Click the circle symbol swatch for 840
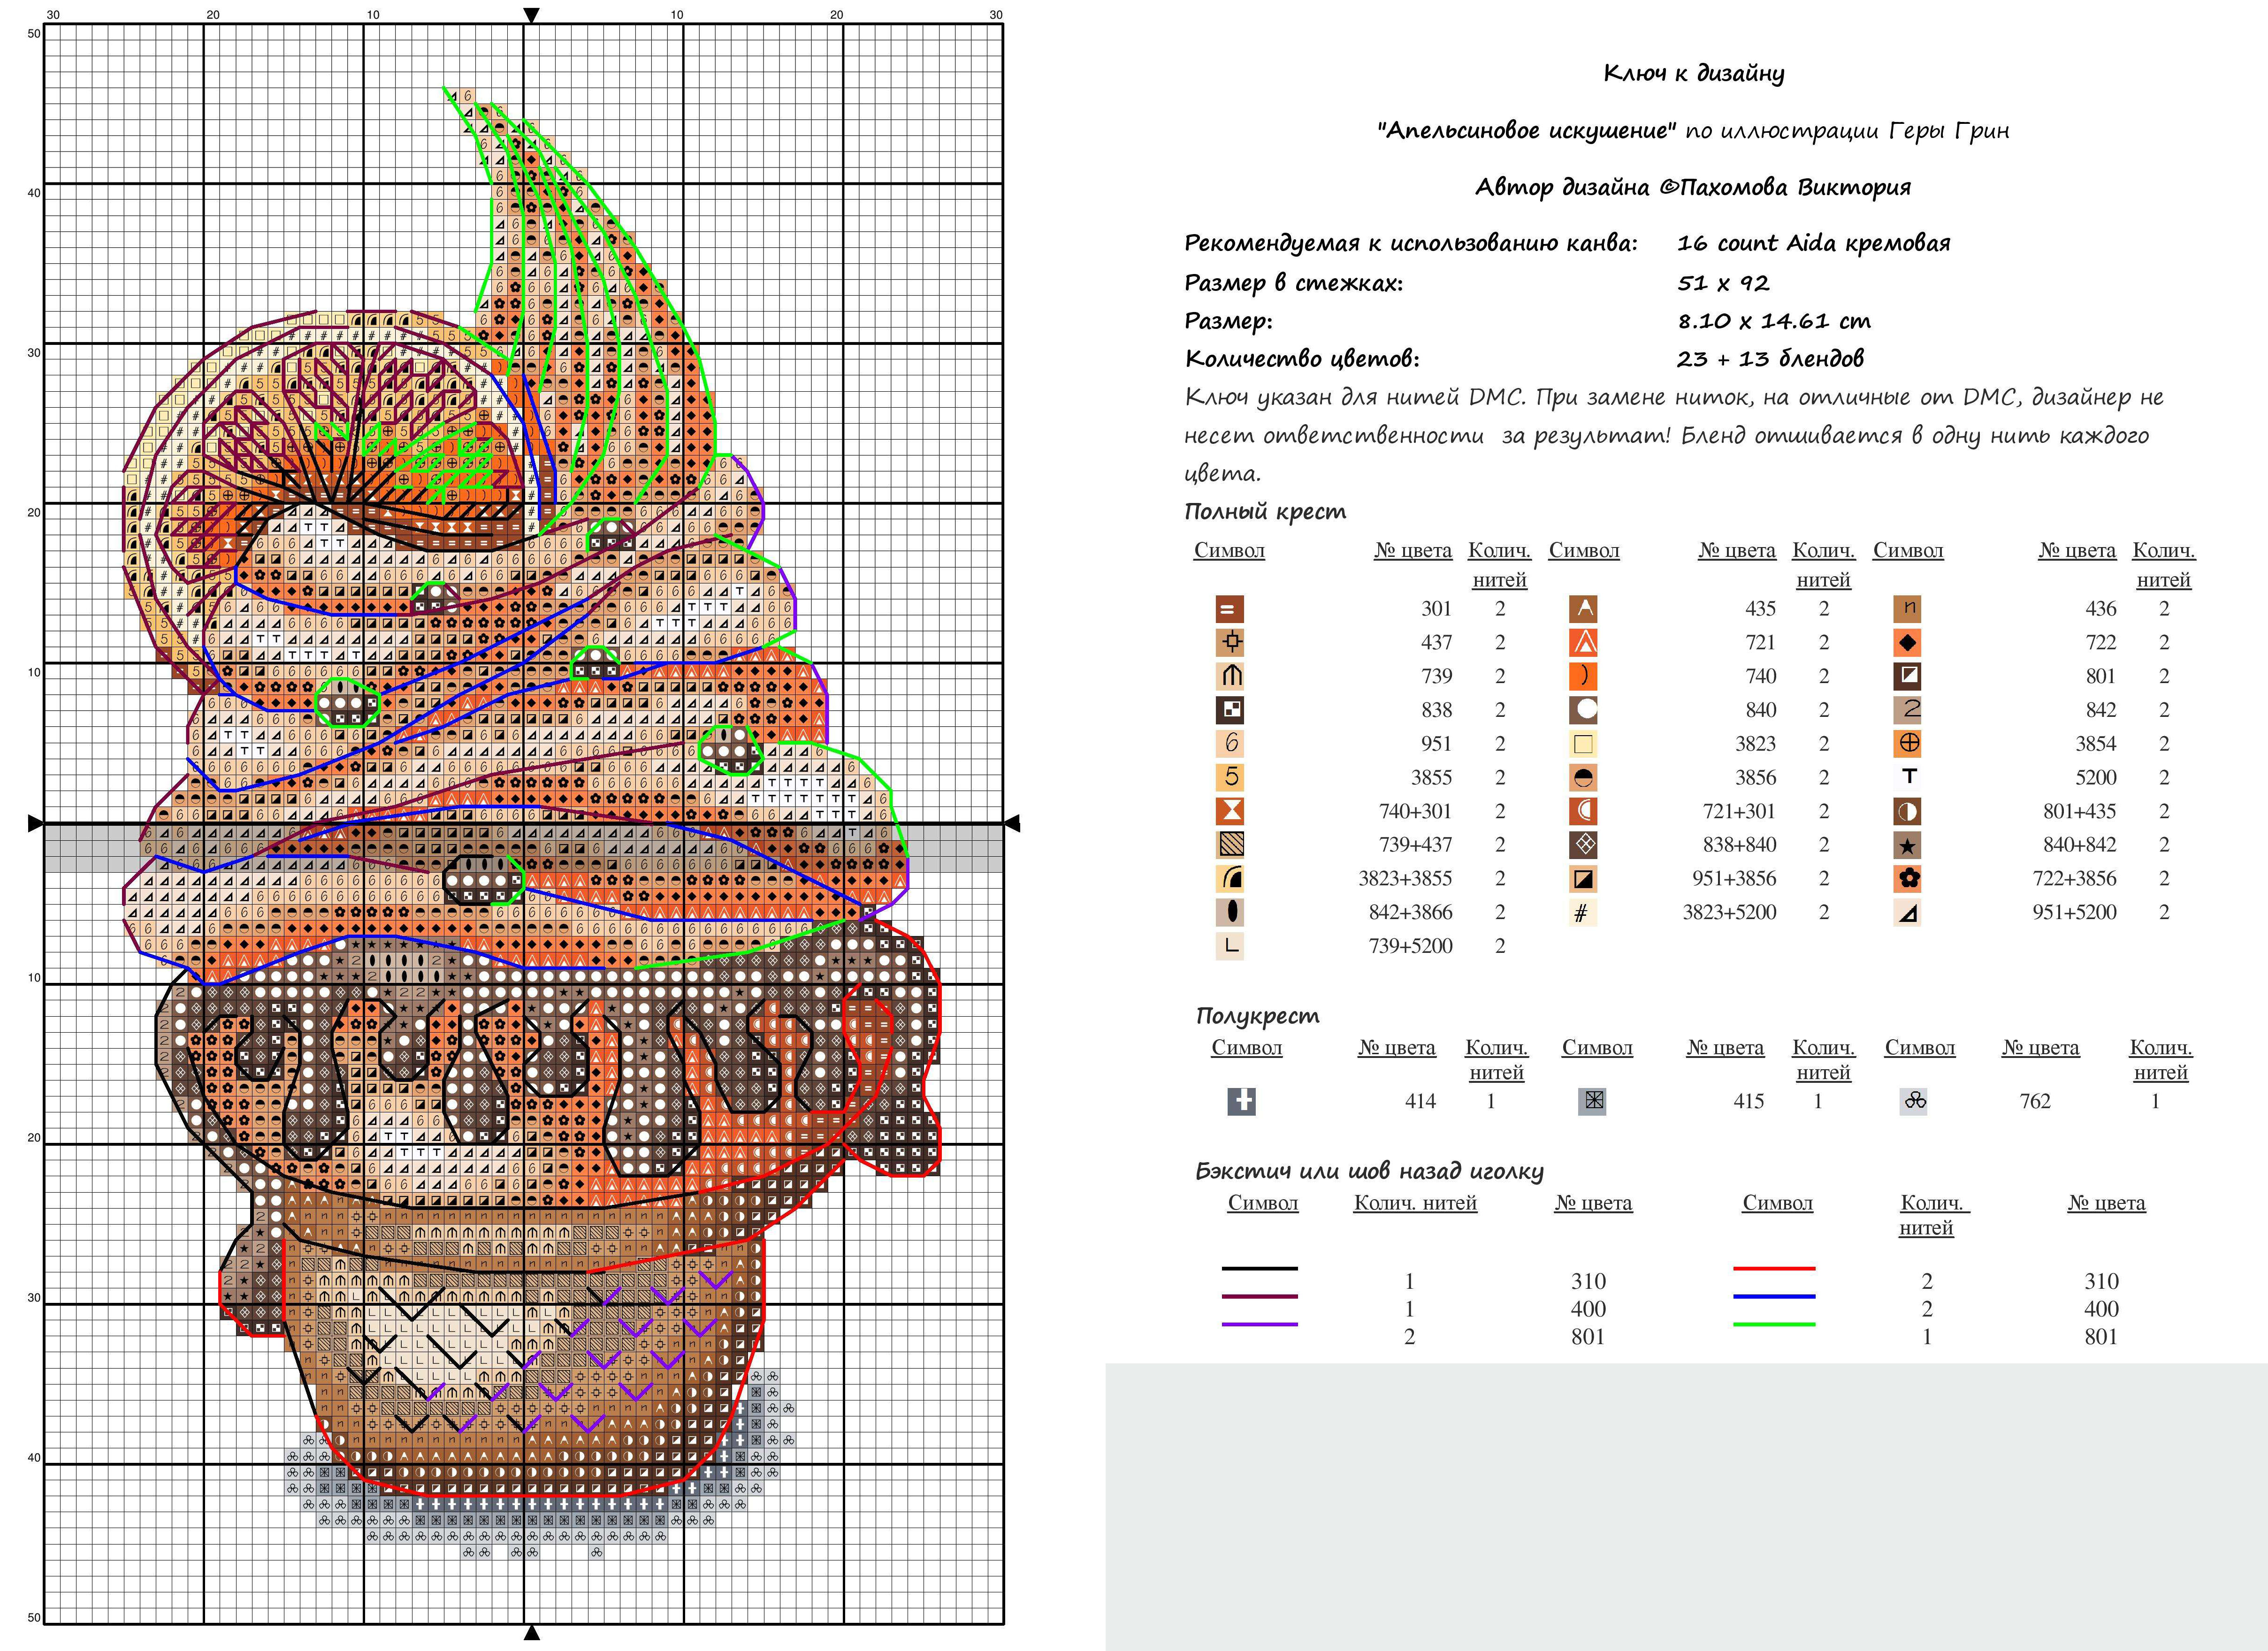 click(1583, 710)
